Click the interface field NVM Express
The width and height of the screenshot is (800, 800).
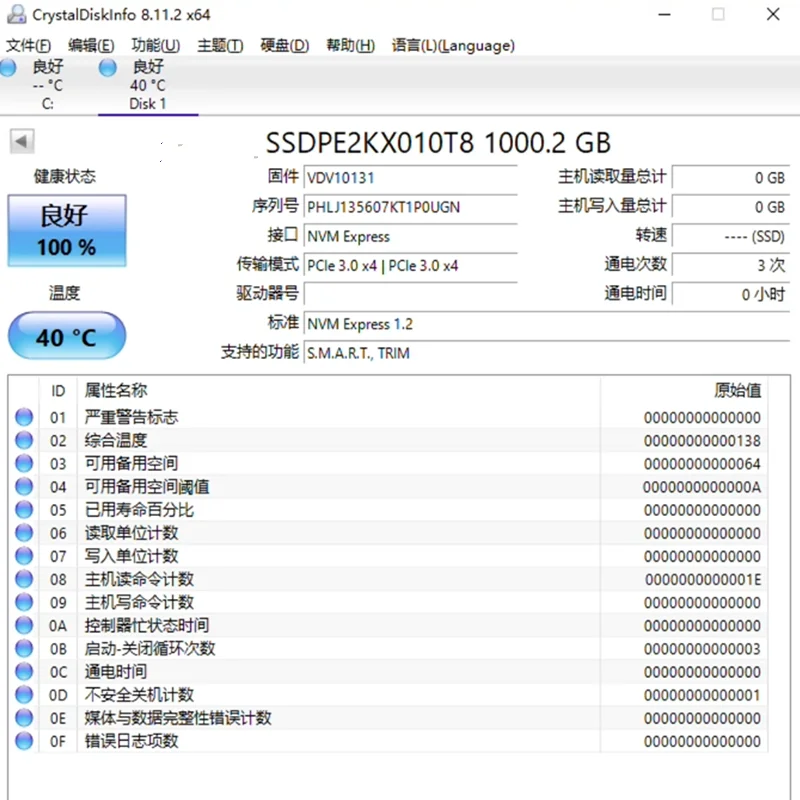410,236
